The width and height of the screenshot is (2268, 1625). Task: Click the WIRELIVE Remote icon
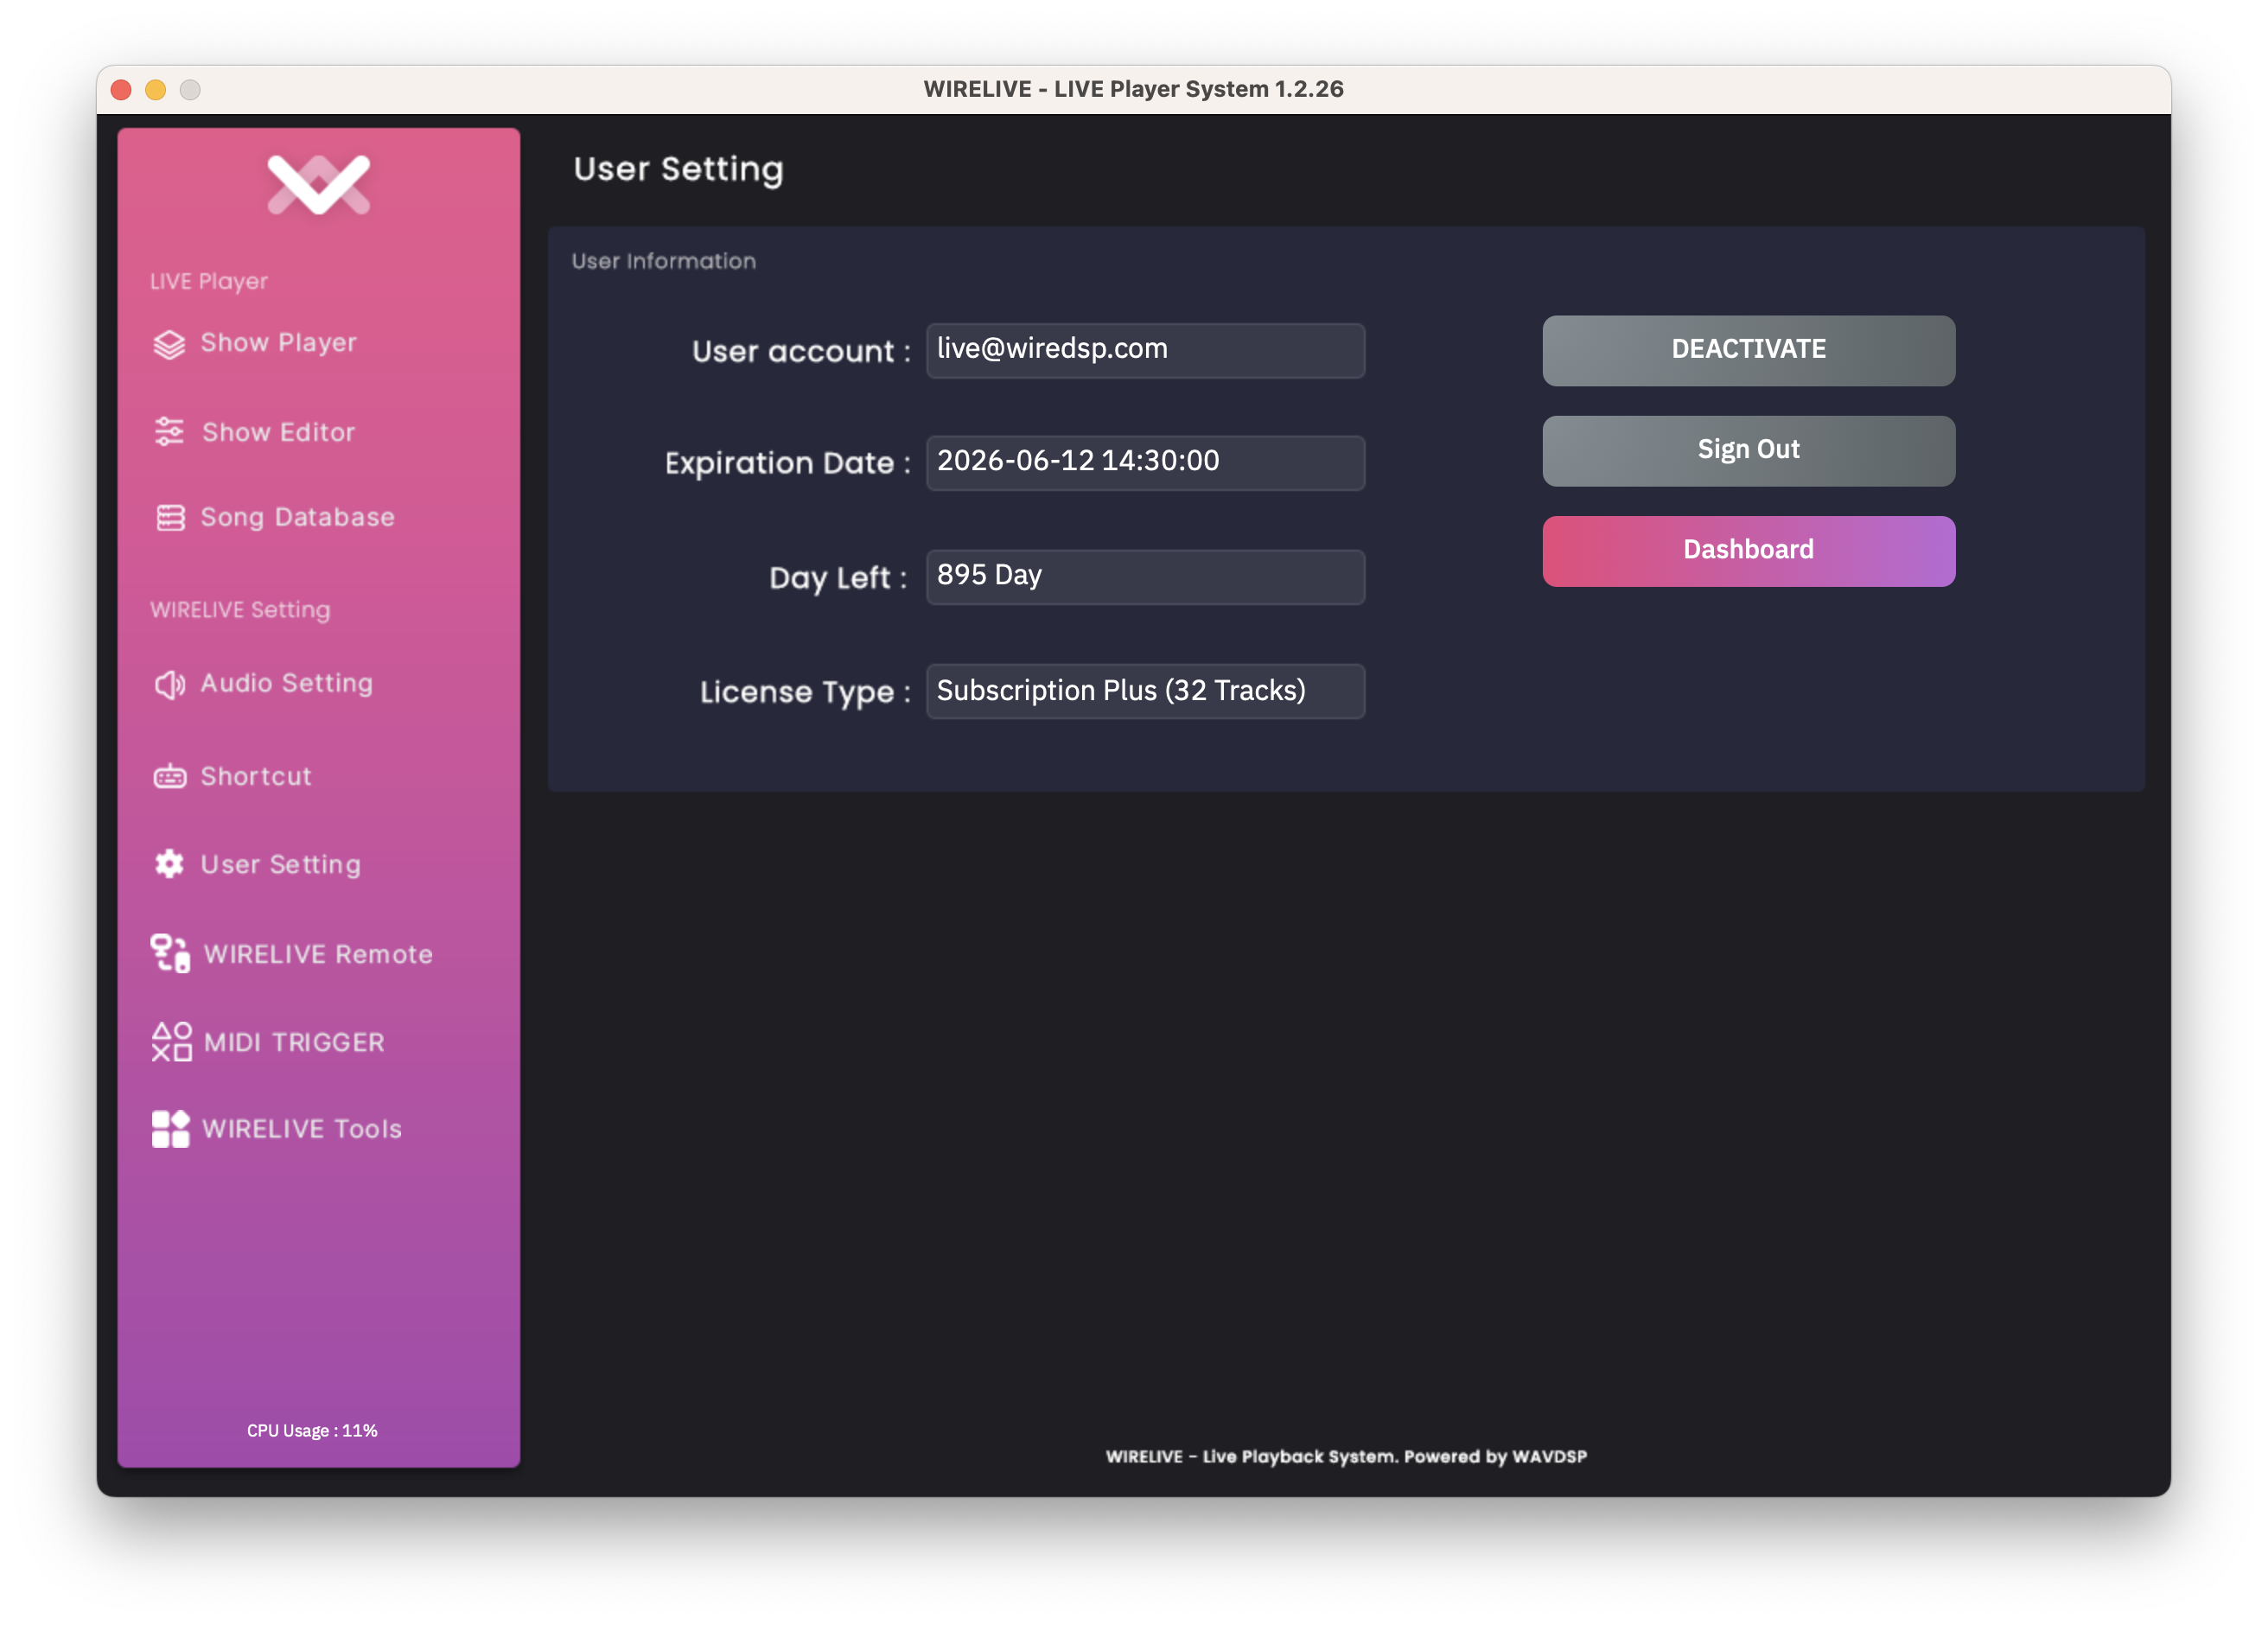pos(170,954)
